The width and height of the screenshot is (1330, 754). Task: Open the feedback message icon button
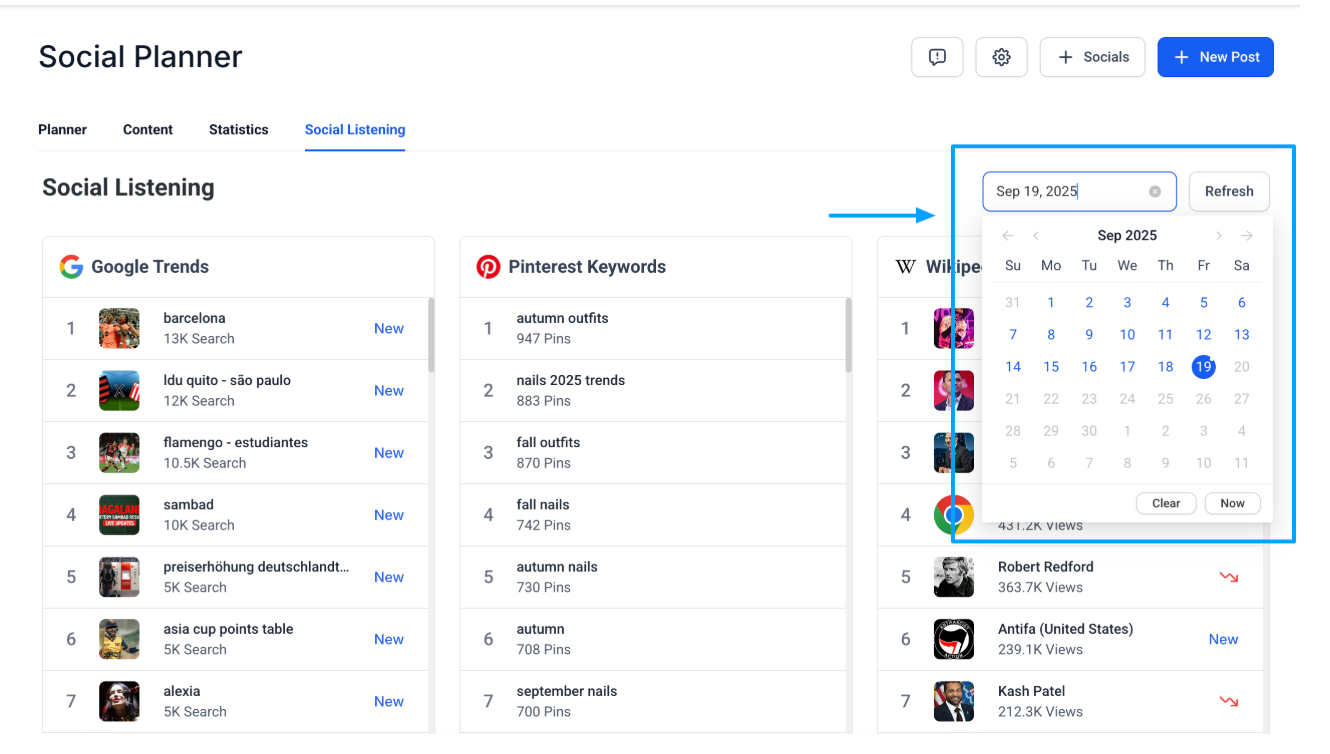click(x=937, y=57)
